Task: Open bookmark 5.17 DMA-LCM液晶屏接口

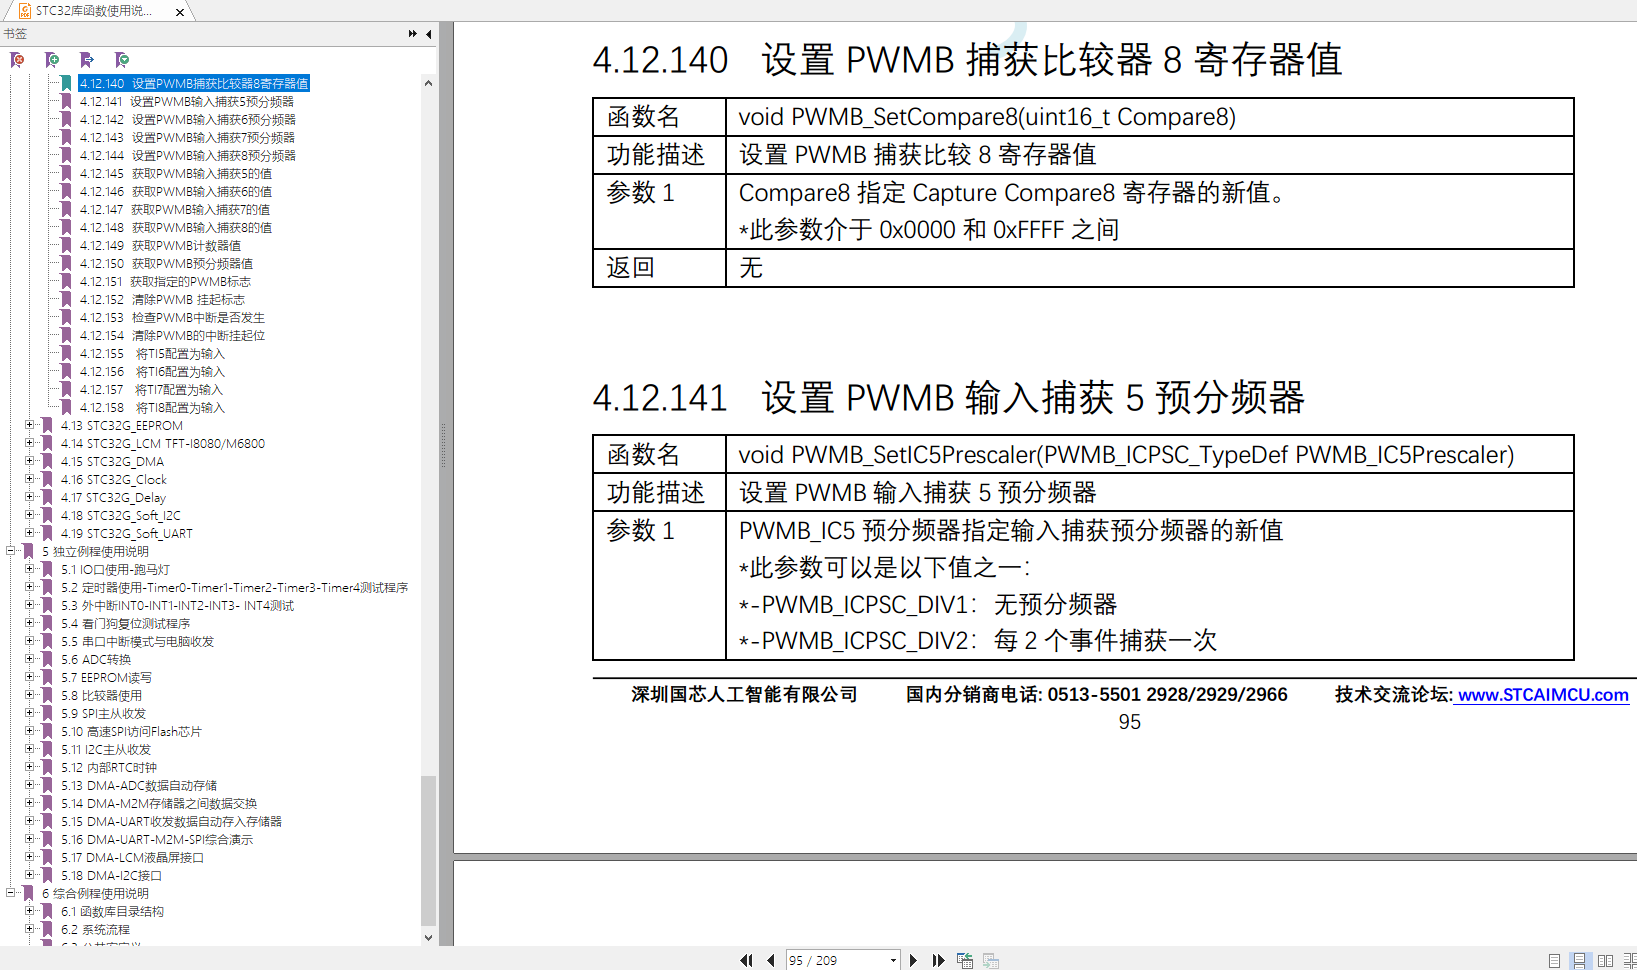Action: pyautogui.click(x=132, y=857)
